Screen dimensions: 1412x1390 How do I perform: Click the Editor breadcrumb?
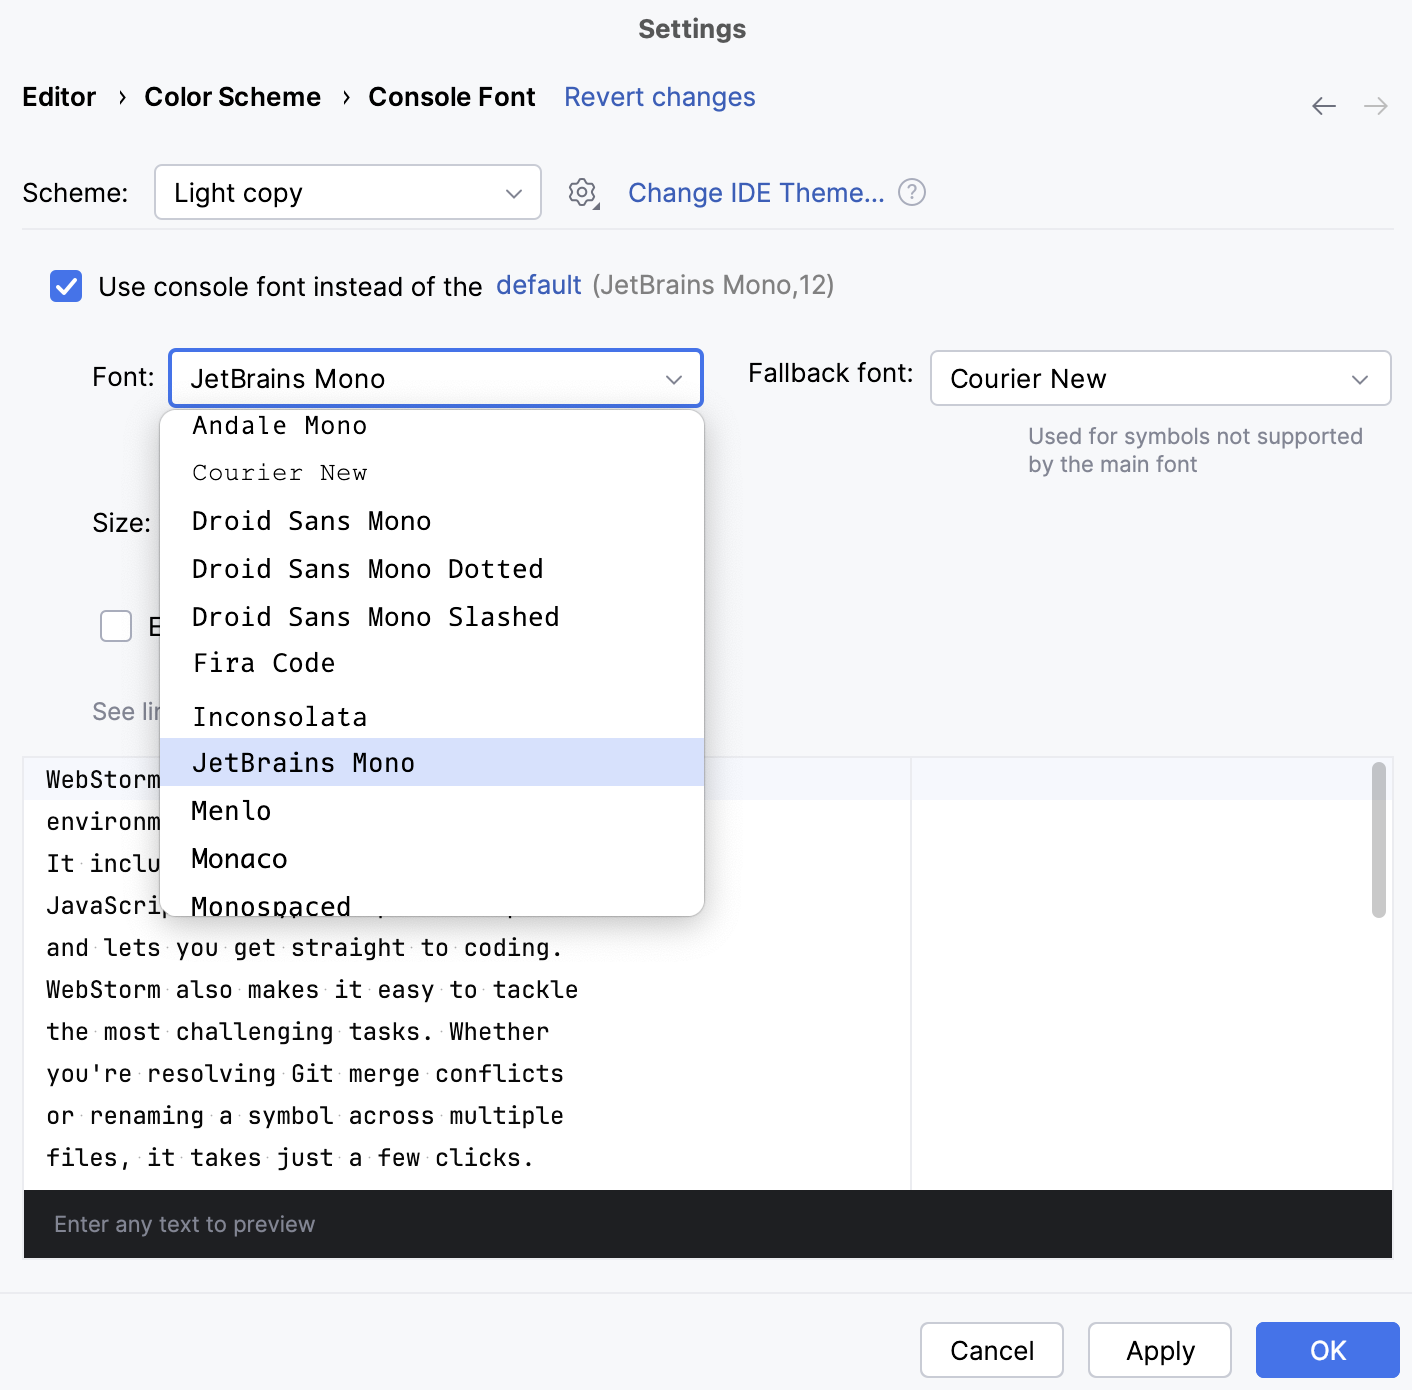[59, 97]
